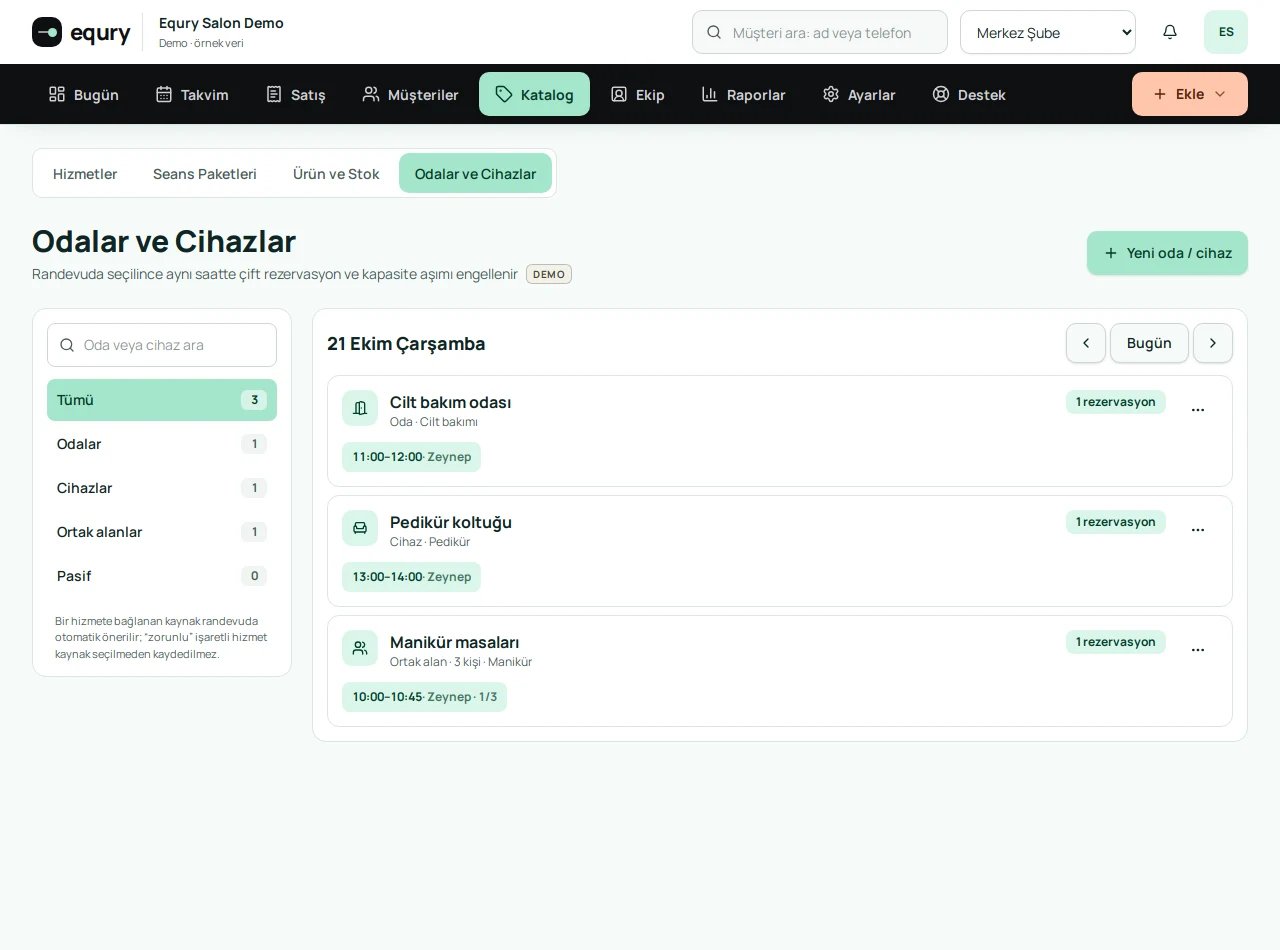Screen dimensions: 1280x950
Task: Open the Merkez Şube branch dropdown
Action: coord(1048,32)
